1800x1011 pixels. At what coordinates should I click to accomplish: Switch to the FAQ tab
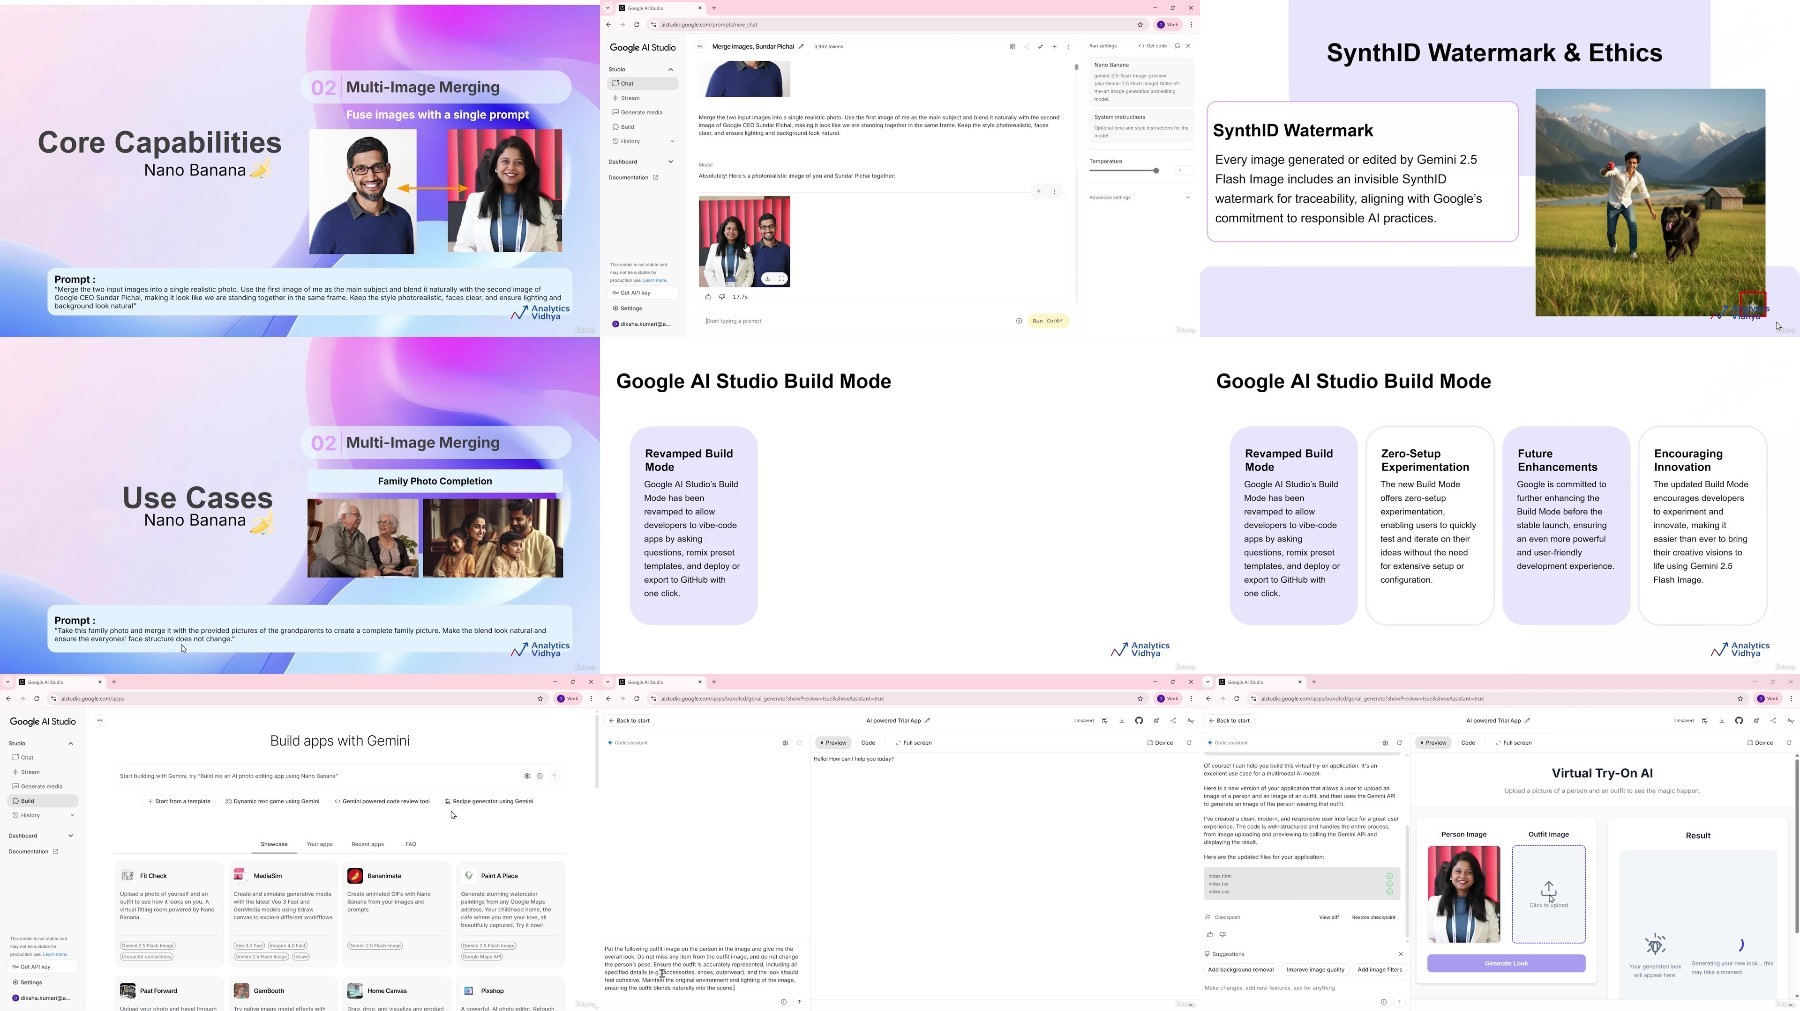(411, 844)
